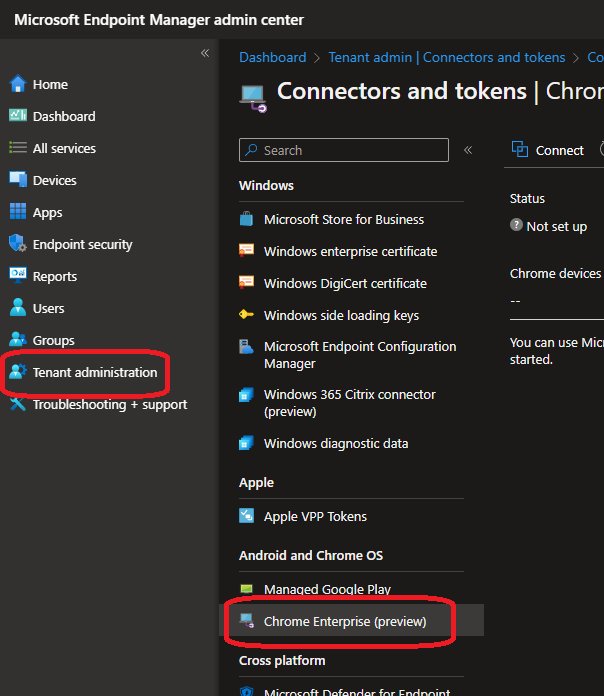Open Chrome Enterprise (preview) connector

[344, 621]
